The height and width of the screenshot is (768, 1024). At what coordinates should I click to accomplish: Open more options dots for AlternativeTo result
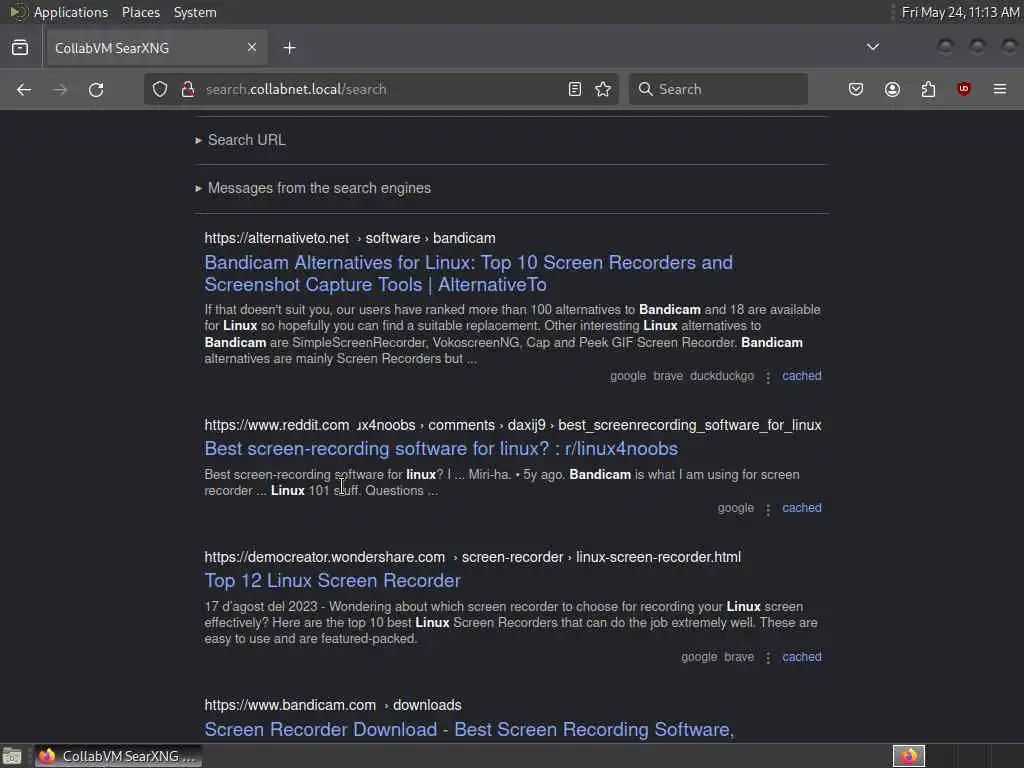pyautogui.click(x=768, y=377)
